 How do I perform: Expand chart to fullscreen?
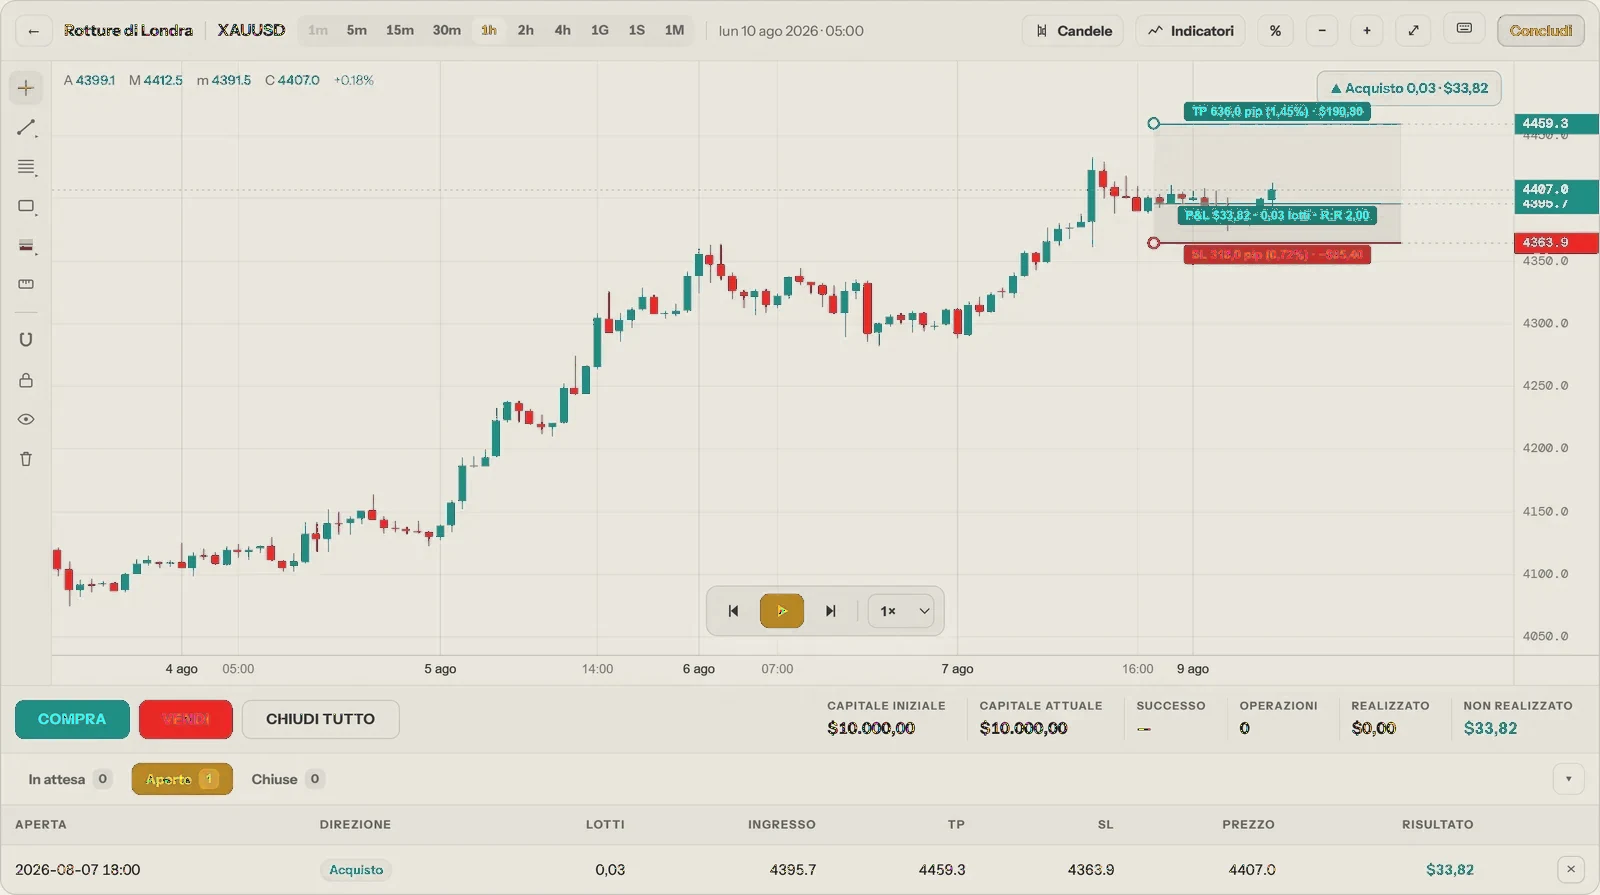(1413, 31)
